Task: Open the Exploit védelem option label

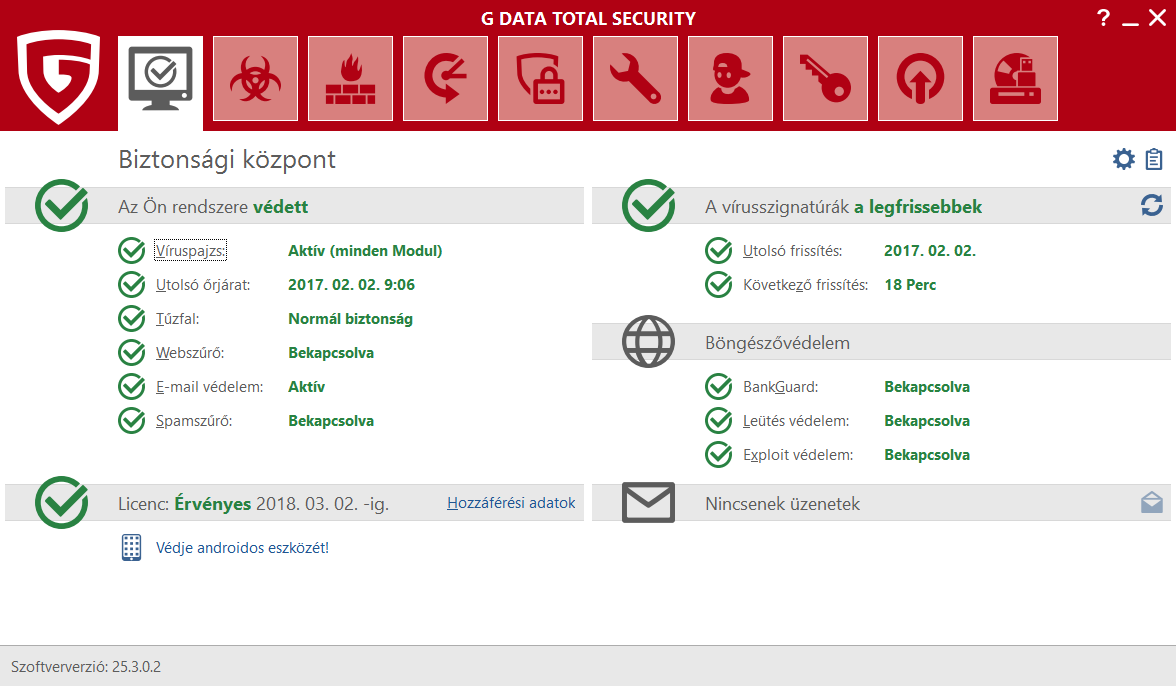Action: [x=798, y=455]
